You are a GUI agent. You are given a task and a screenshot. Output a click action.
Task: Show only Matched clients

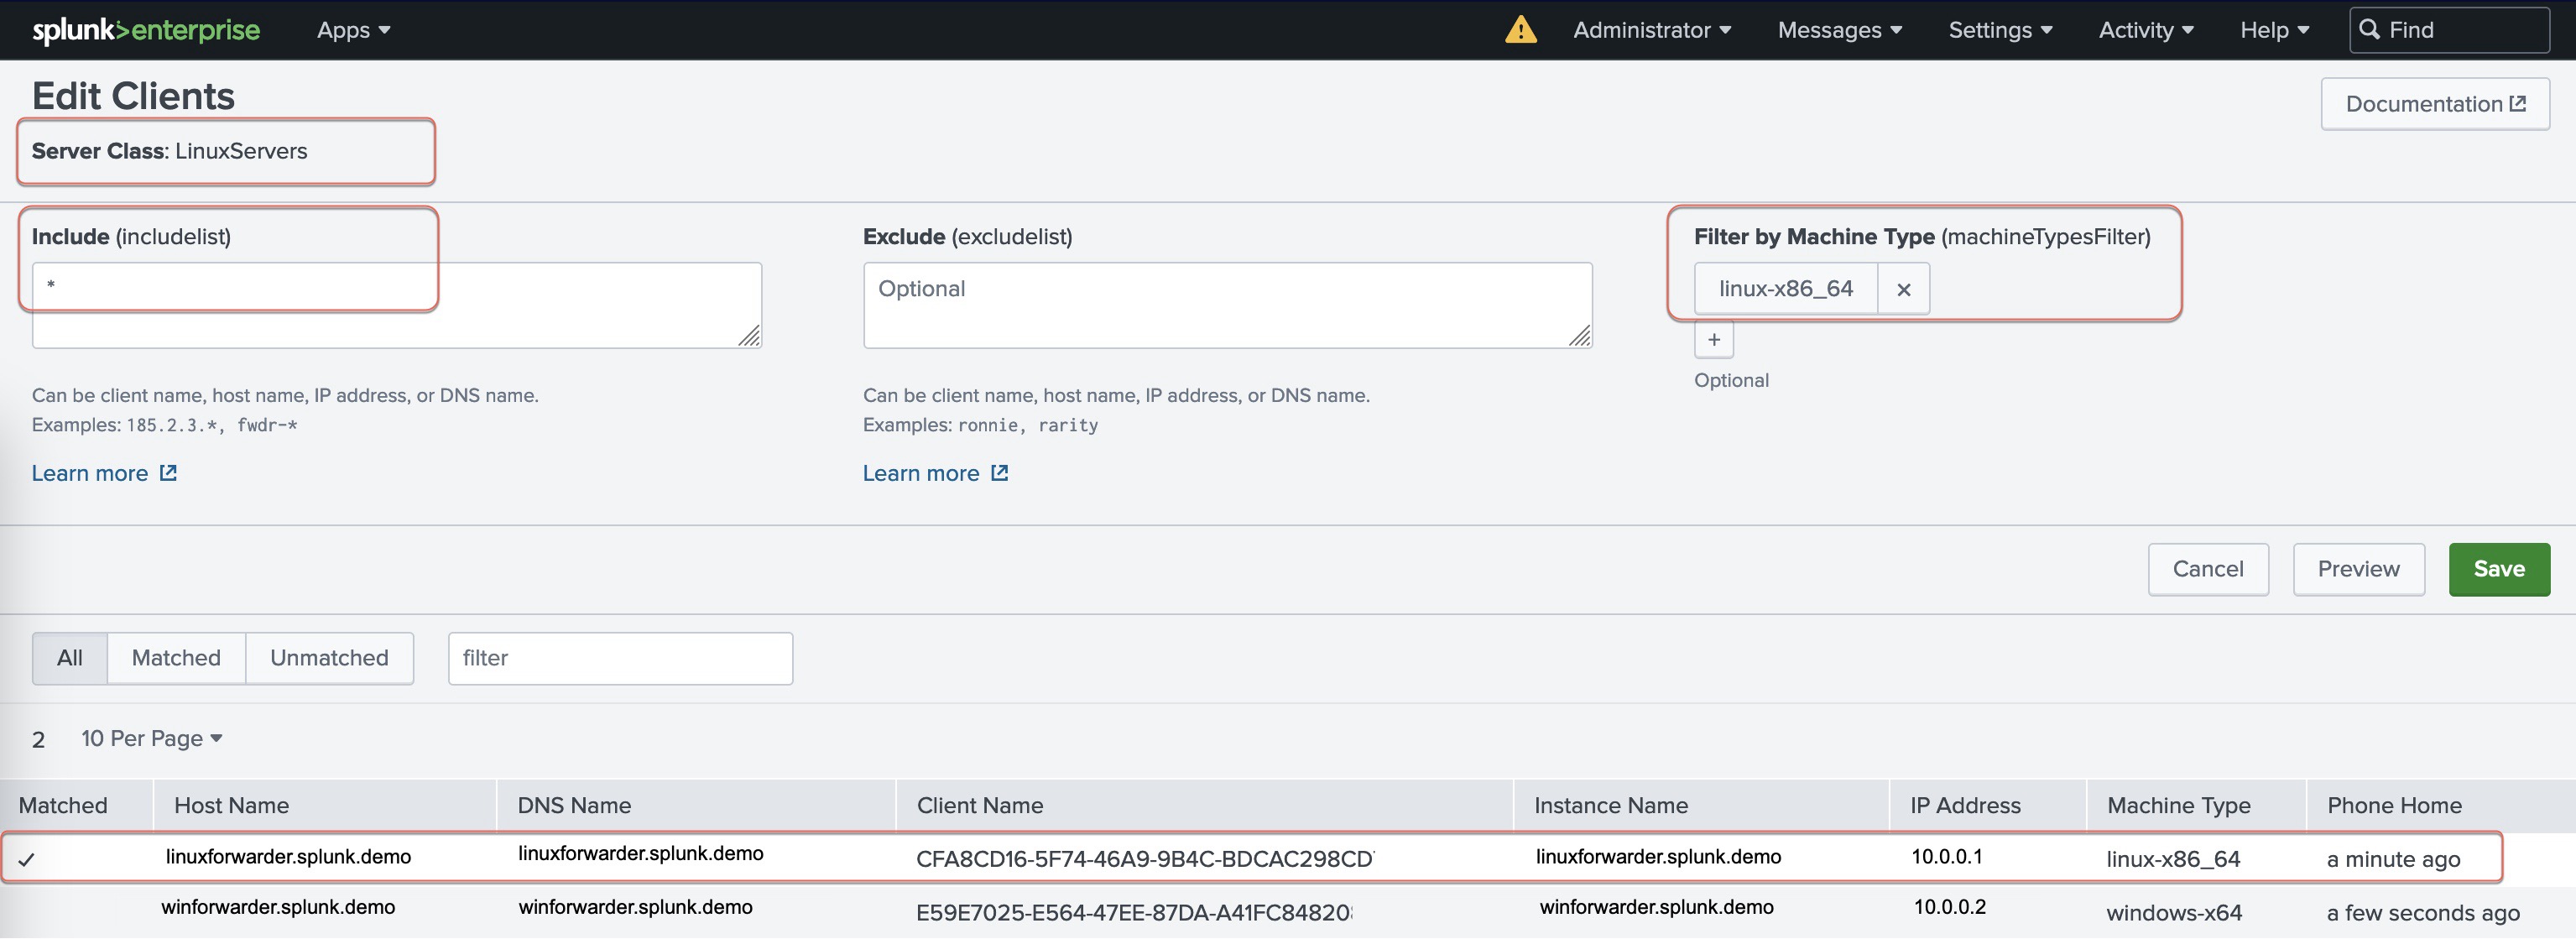176,658
